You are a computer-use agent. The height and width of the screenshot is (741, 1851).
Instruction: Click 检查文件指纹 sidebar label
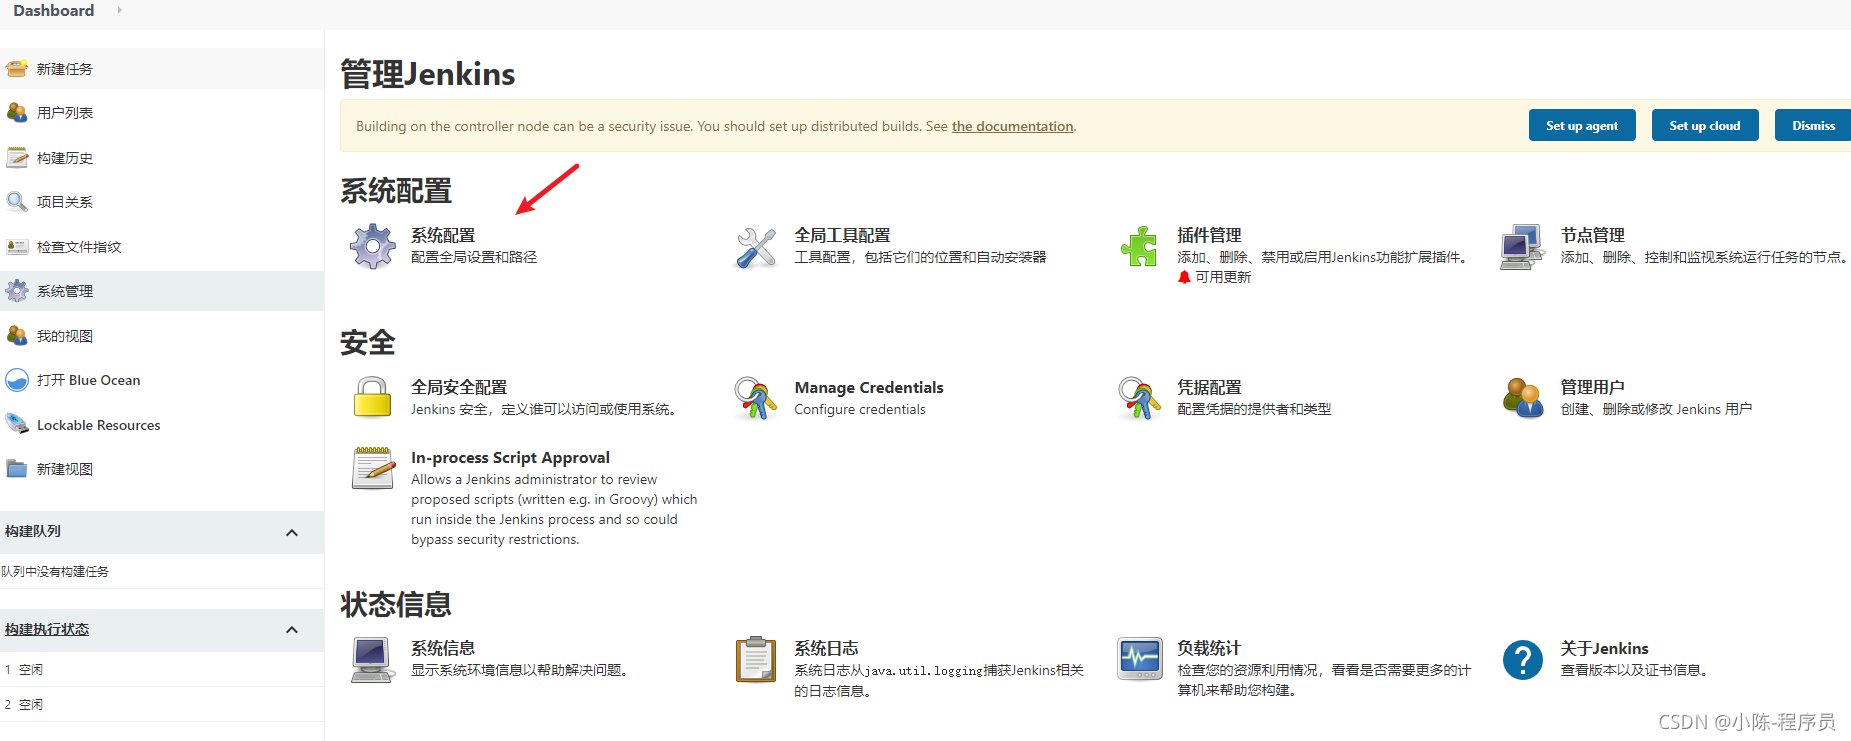click(x=79, y=247)
